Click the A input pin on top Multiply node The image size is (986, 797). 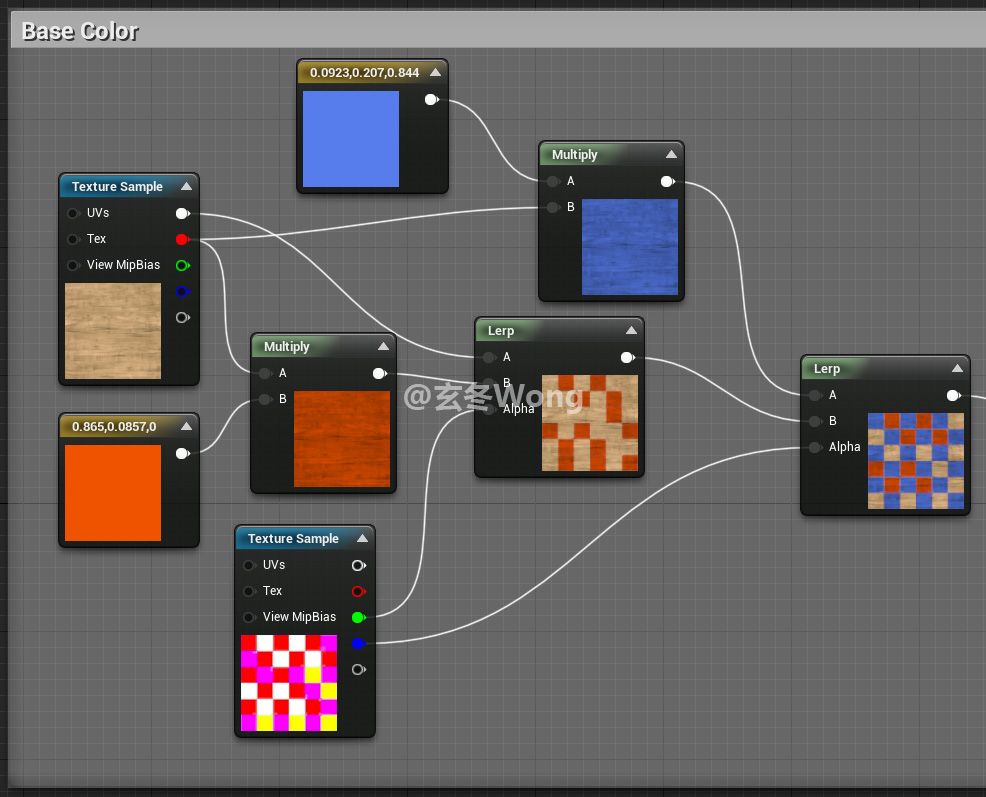(550, 181)
